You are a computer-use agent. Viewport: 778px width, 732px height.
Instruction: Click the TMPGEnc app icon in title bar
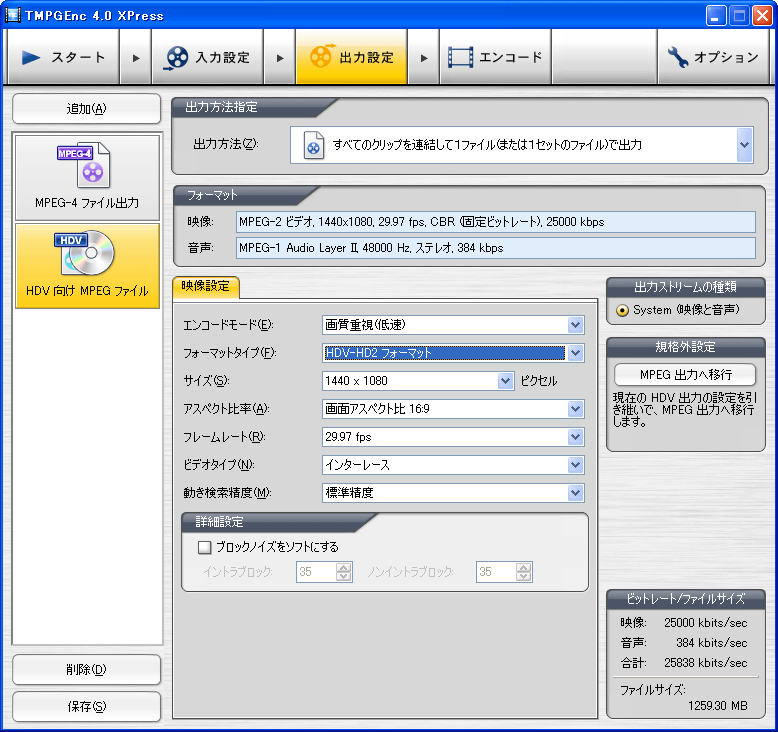point(12,15)
